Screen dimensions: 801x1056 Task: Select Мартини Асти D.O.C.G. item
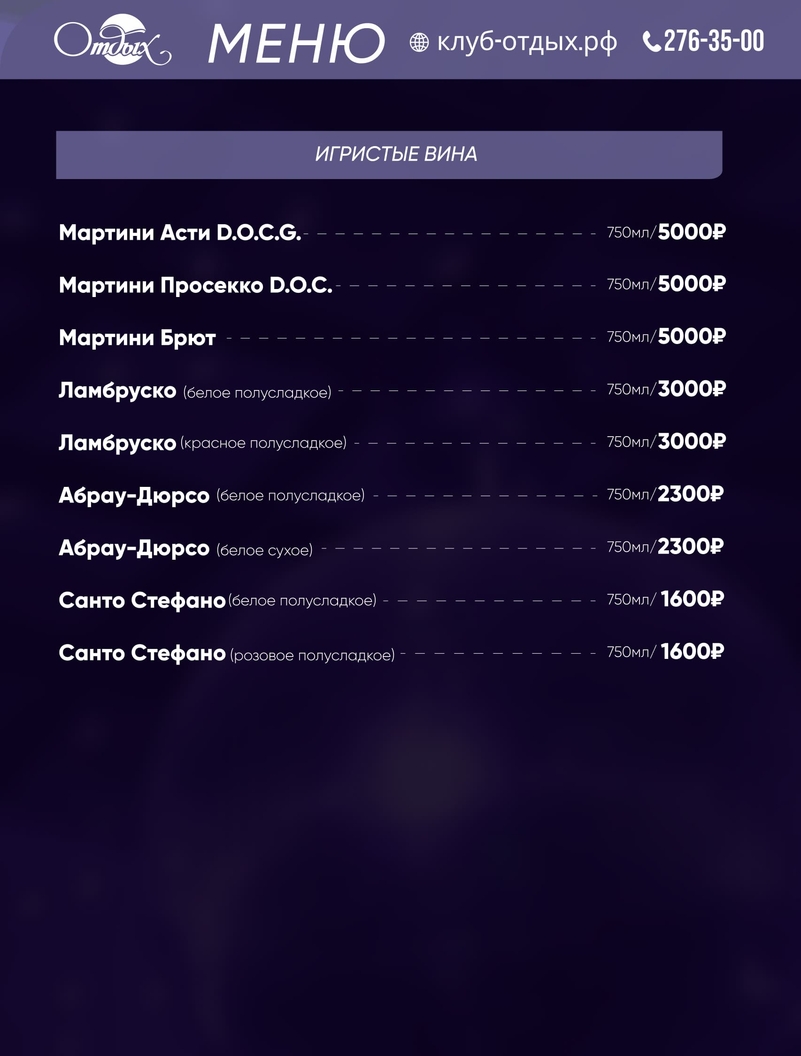[180, 233]
